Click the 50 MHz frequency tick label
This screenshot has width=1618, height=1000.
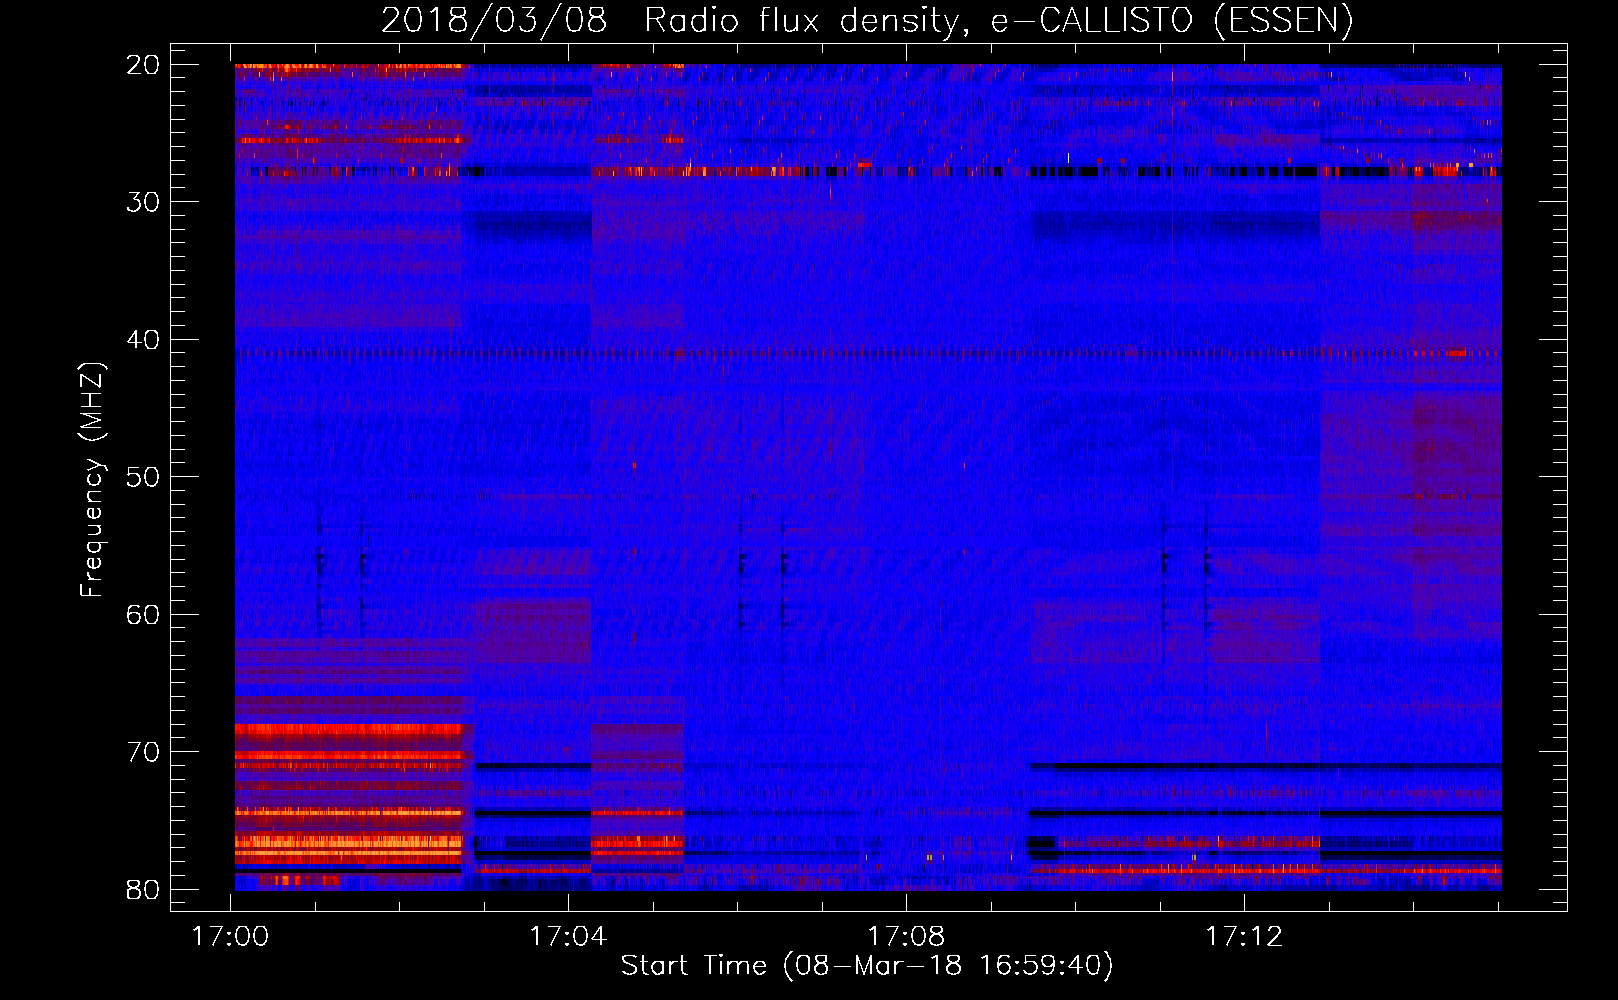[x=143, y=477]
